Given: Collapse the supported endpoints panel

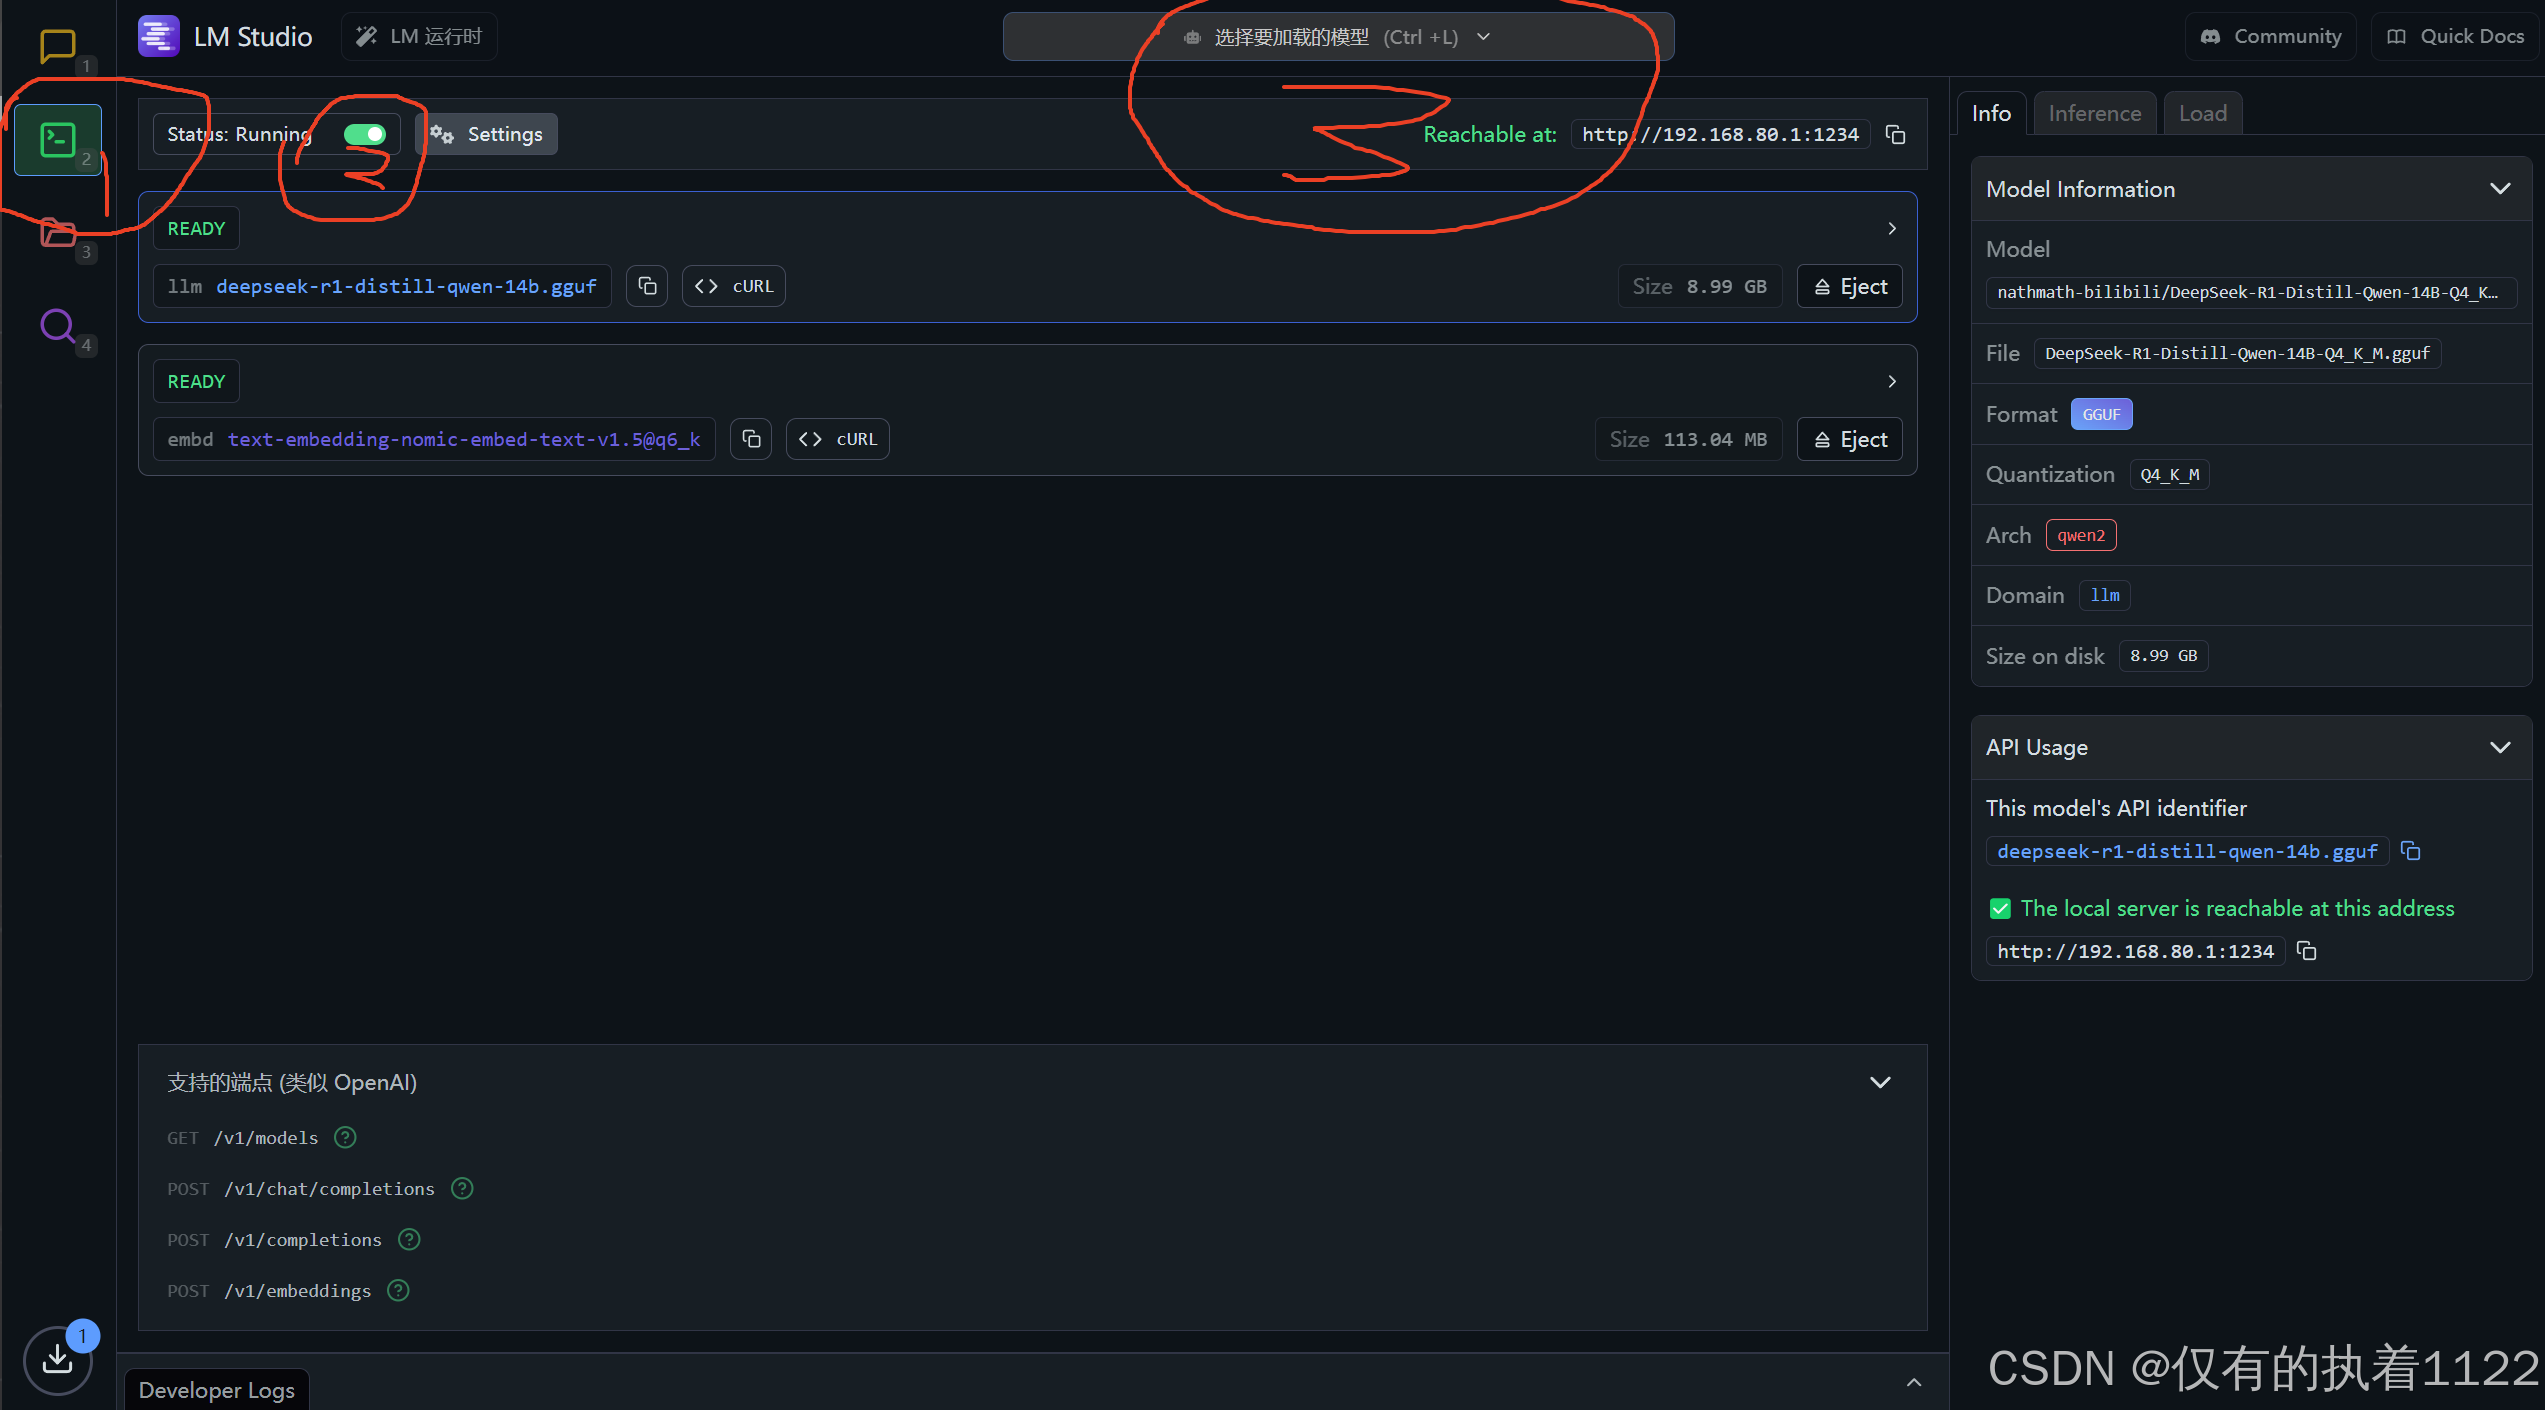Looking at the screenshot, I should [x=1880, y=1082].
